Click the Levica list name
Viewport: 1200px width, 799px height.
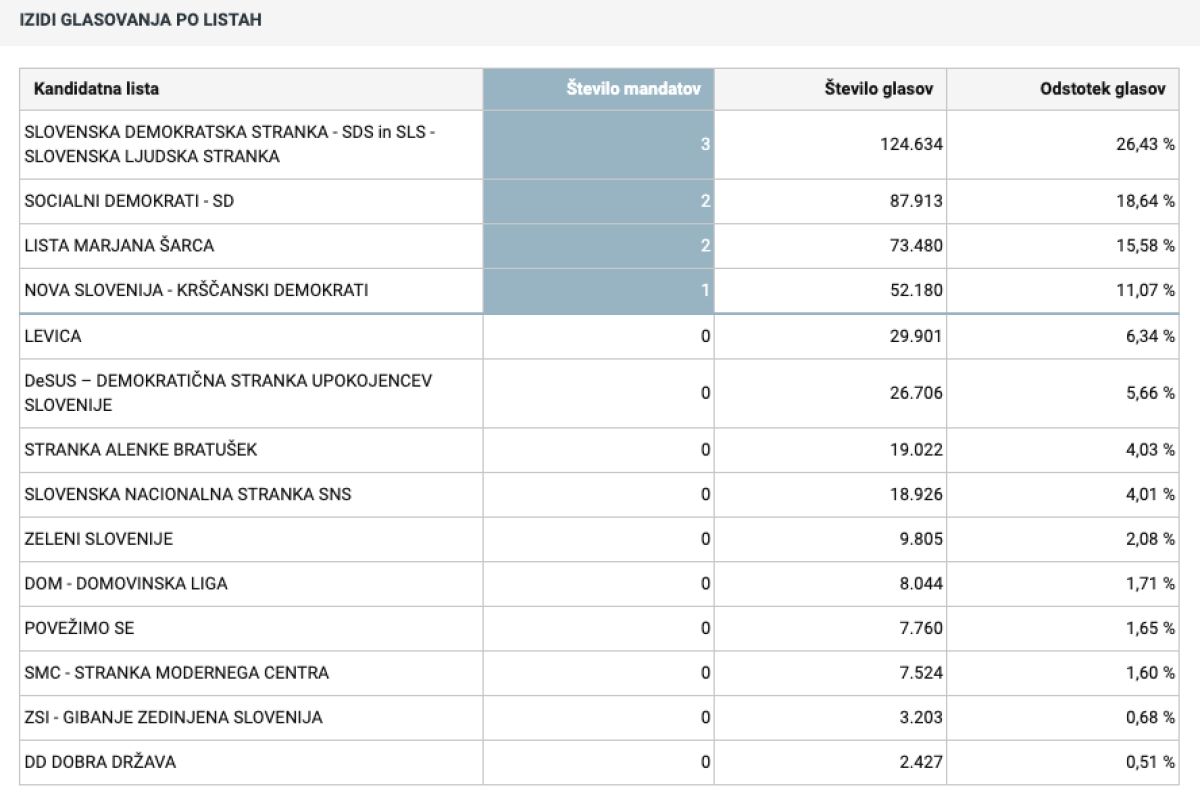[x=53, y=336]
